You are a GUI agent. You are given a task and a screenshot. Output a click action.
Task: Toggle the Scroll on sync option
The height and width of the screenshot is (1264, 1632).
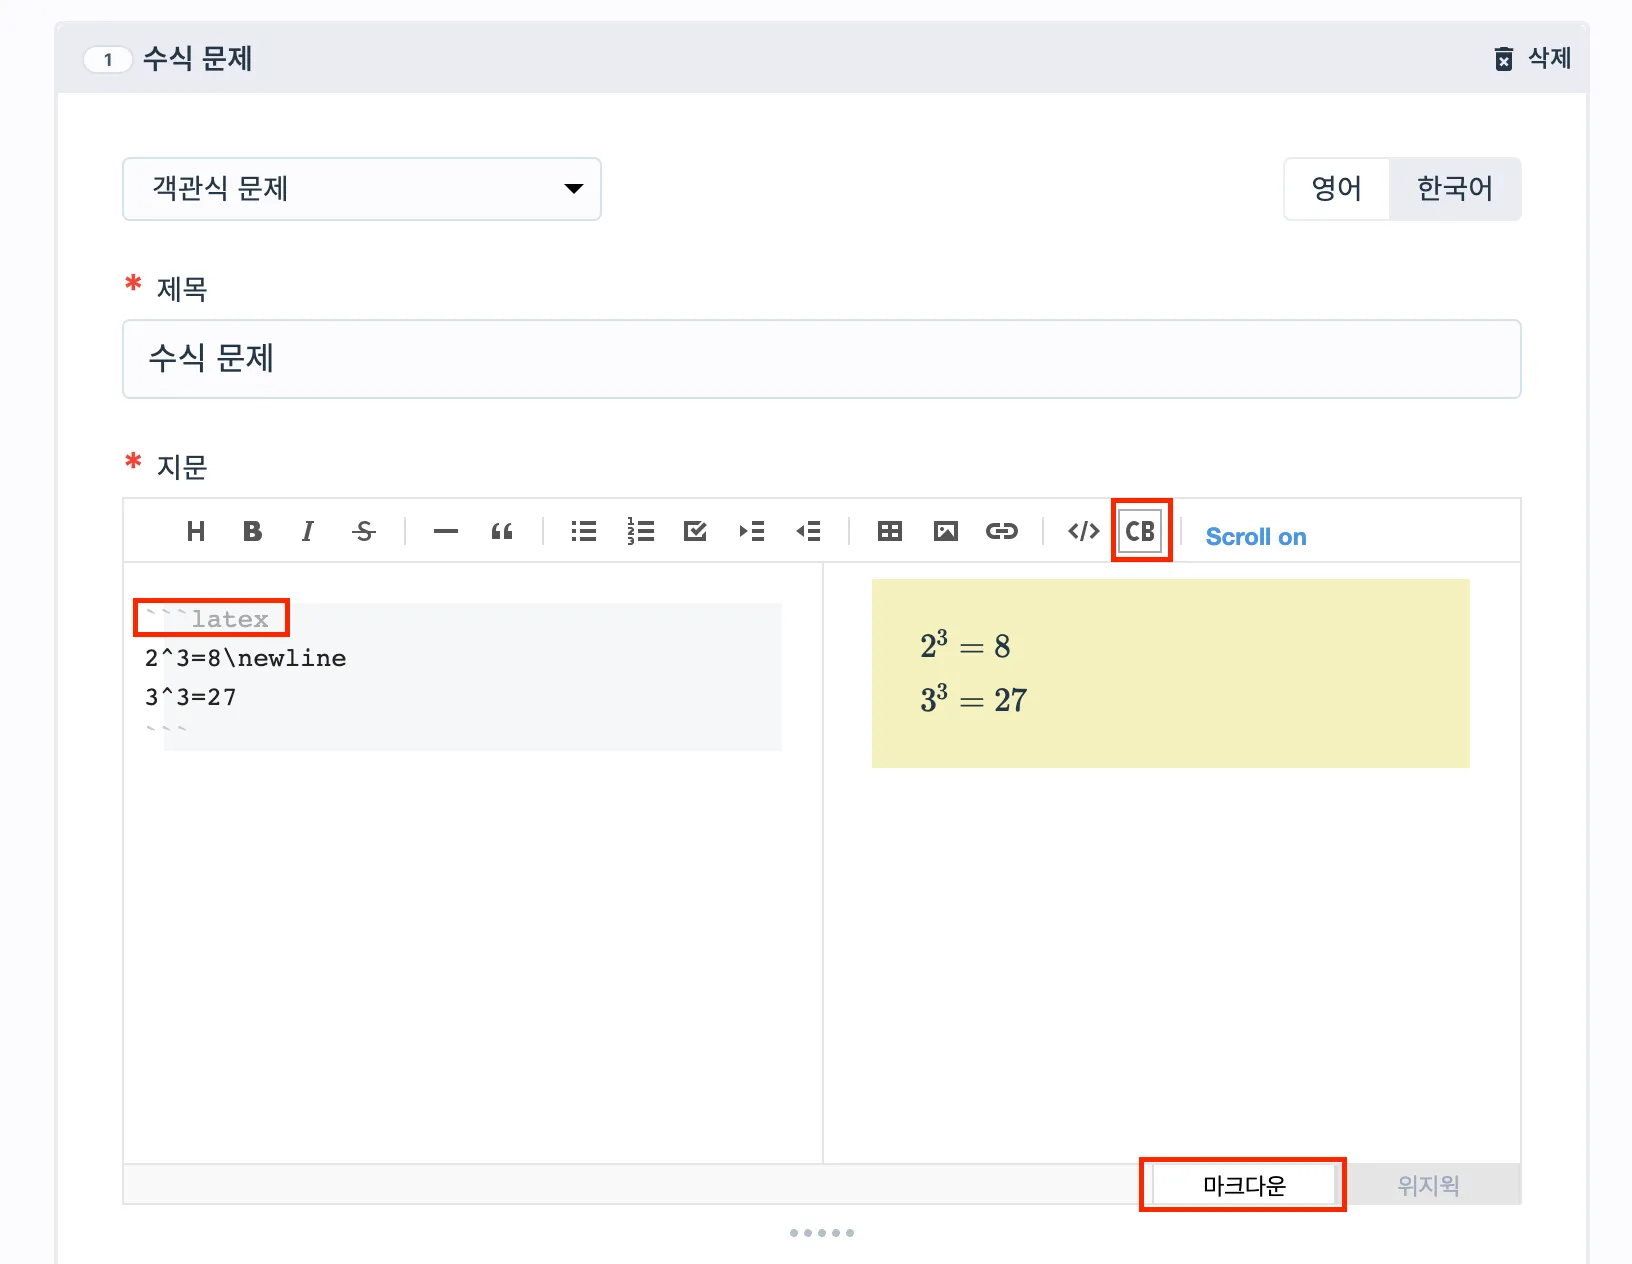point(1256,537)
